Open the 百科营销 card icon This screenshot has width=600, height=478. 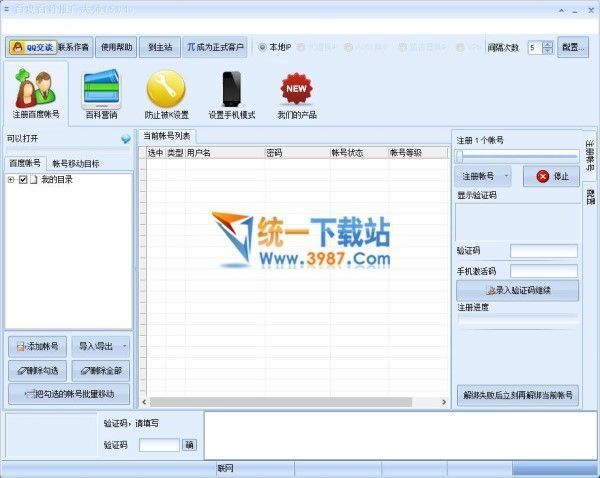click(x=101, y=93)
